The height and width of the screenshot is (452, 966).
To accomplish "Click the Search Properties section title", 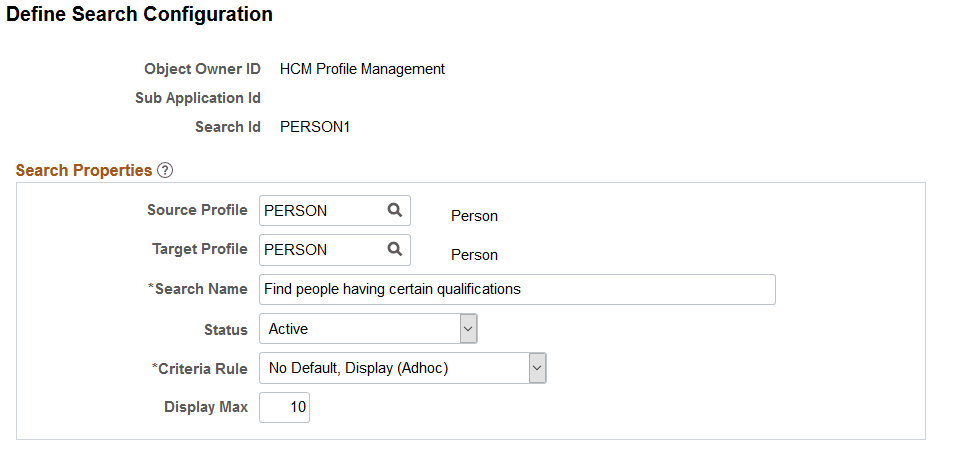I will tap(84, 170).
